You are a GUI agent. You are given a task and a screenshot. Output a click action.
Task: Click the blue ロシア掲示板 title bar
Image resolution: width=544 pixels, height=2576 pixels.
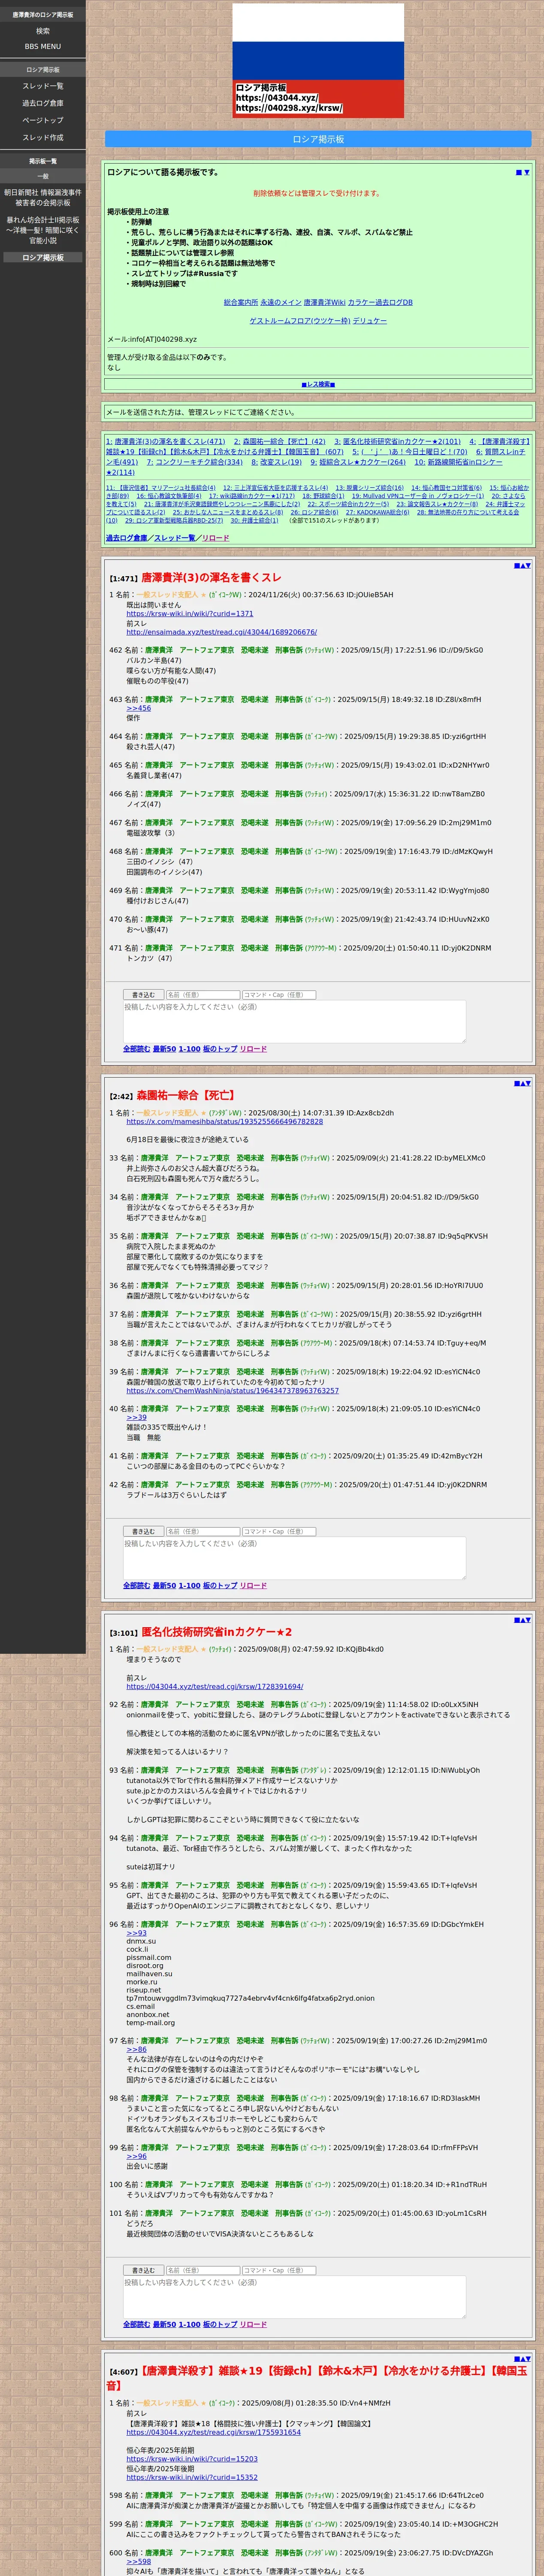pos(318,139)
